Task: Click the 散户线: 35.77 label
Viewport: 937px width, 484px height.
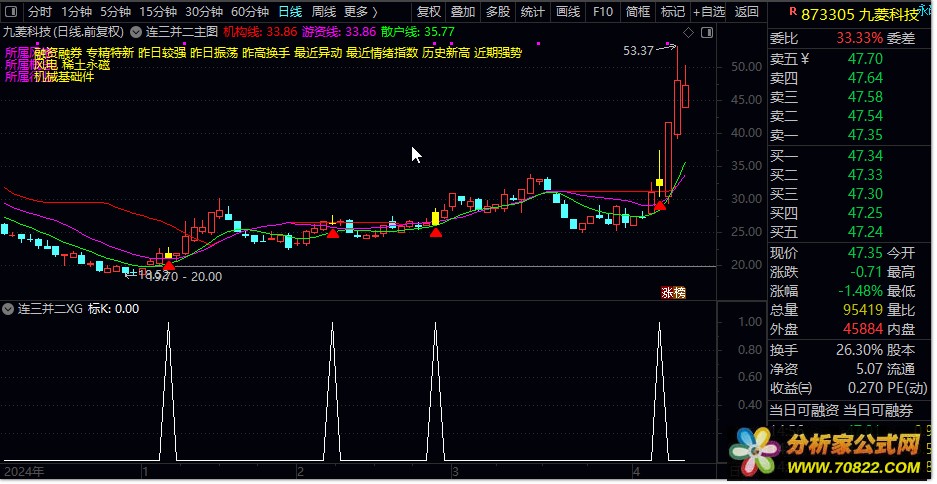Action: pyautogui.click(x=418, y=32)
